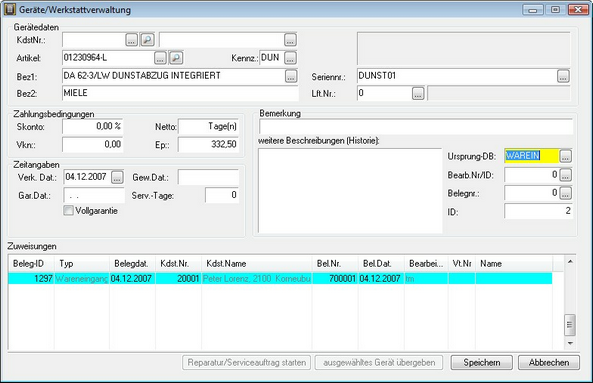This screenshot has height=383, width=593.
Task: Open the Kennz. ellipsis button
Action: point(290,58)
